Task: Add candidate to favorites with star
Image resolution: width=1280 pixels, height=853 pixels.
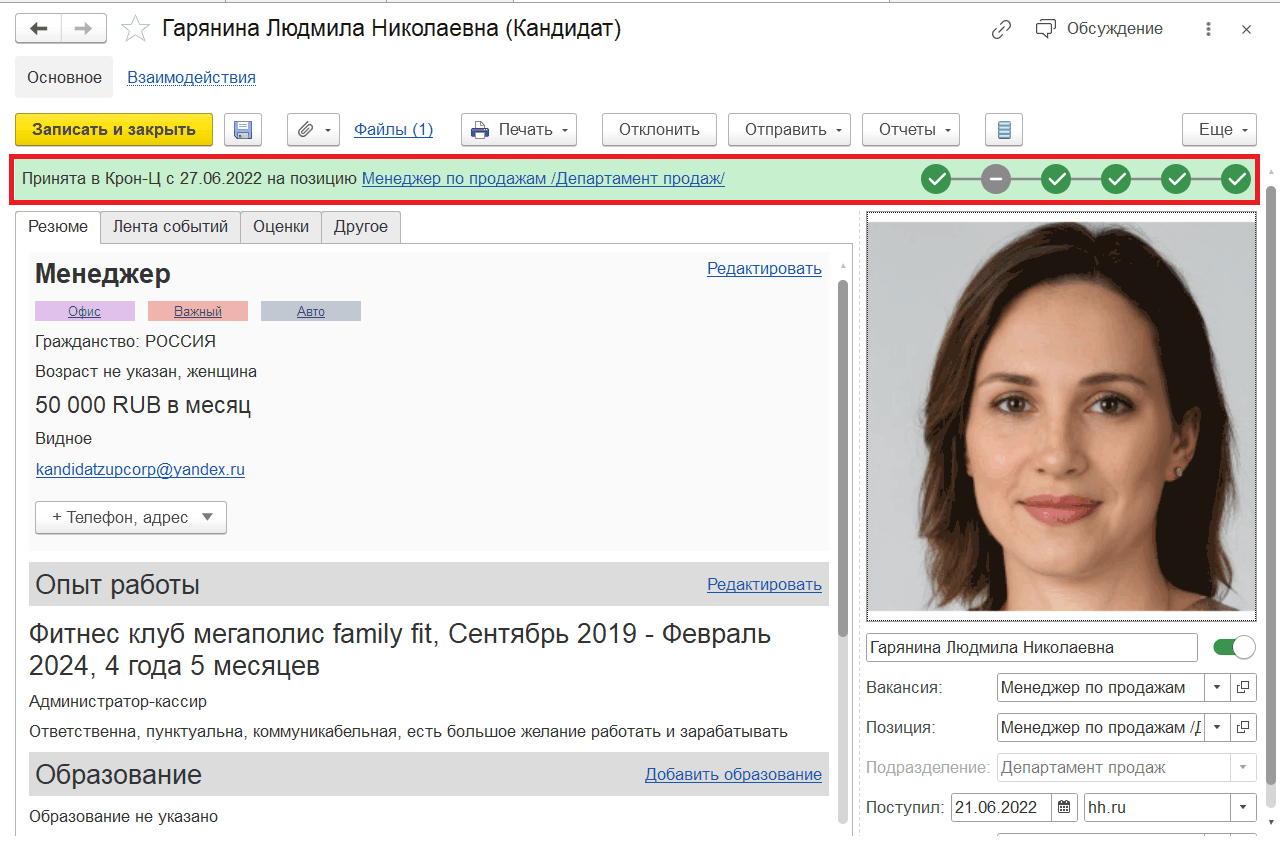Action: (x=135, y=29)
